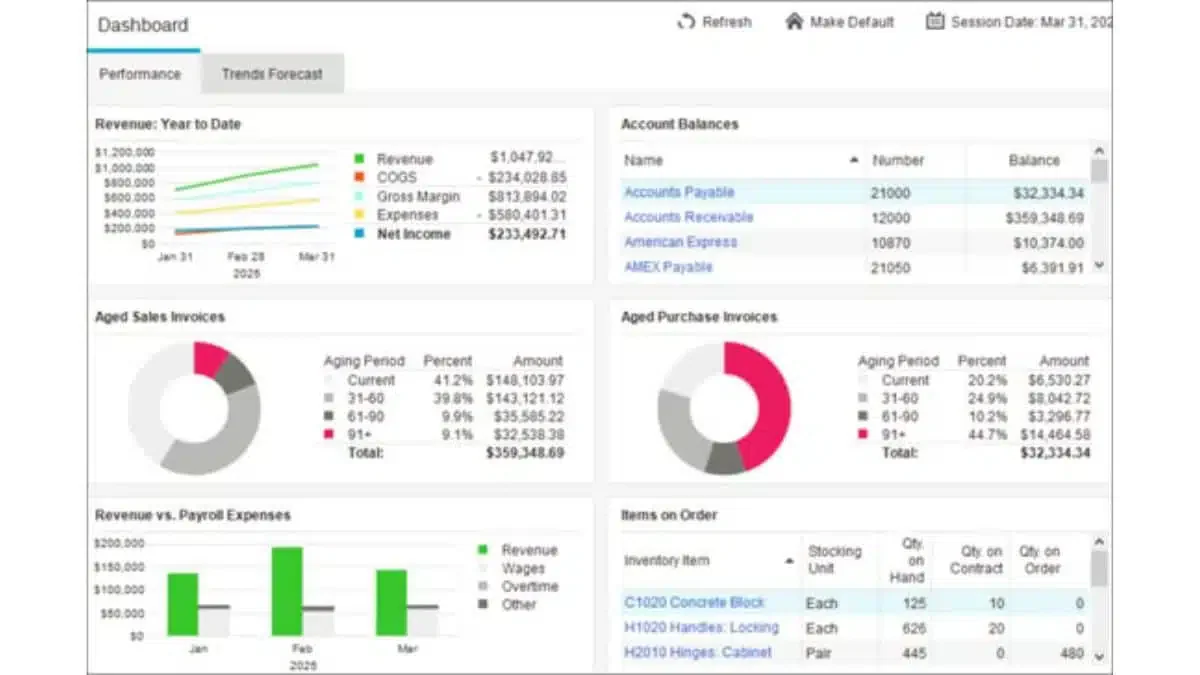
Task: Click the Session Date calendar icon
Action: 935,21
